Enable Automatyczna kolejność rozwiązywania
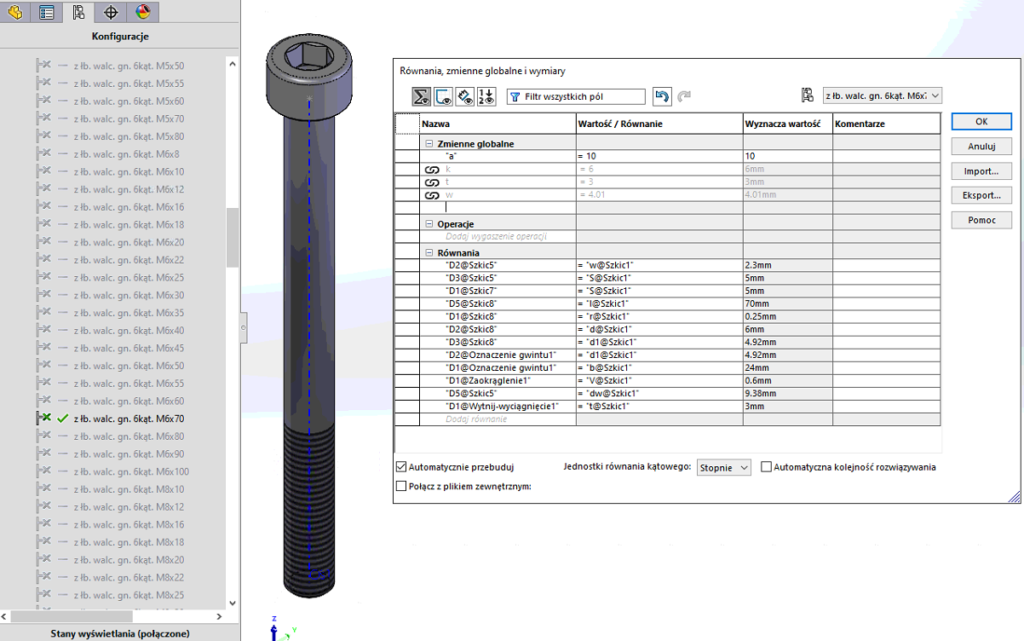The width and height of the screenshot is (1024, 641). coord(766,467)
